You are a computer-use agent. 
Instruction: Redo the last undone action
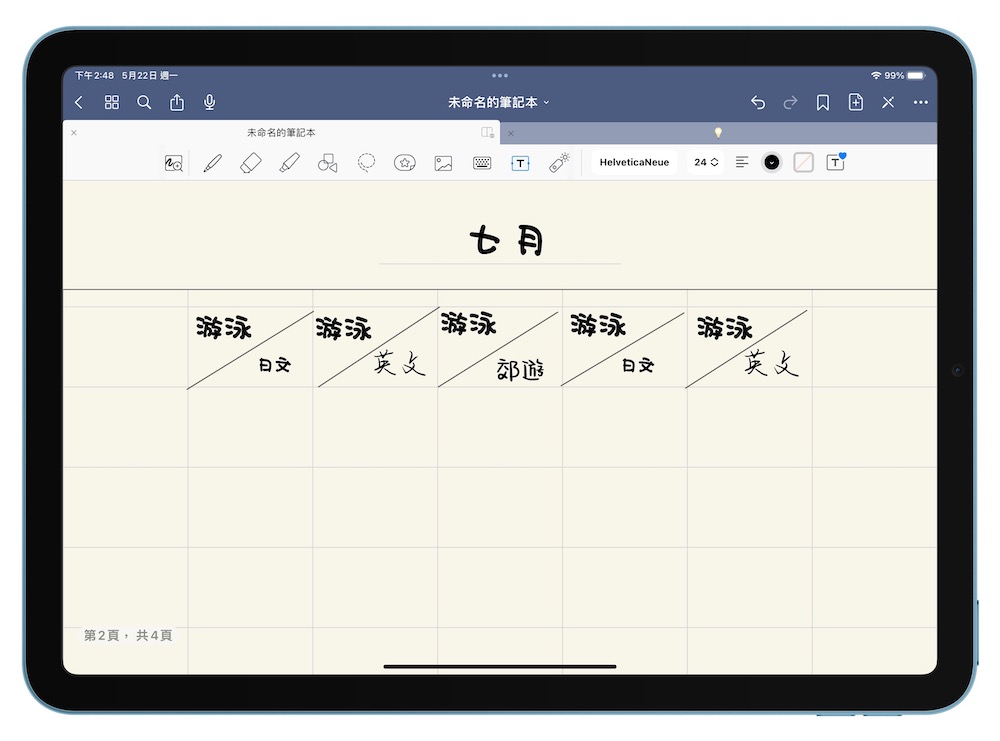point(790,102)
